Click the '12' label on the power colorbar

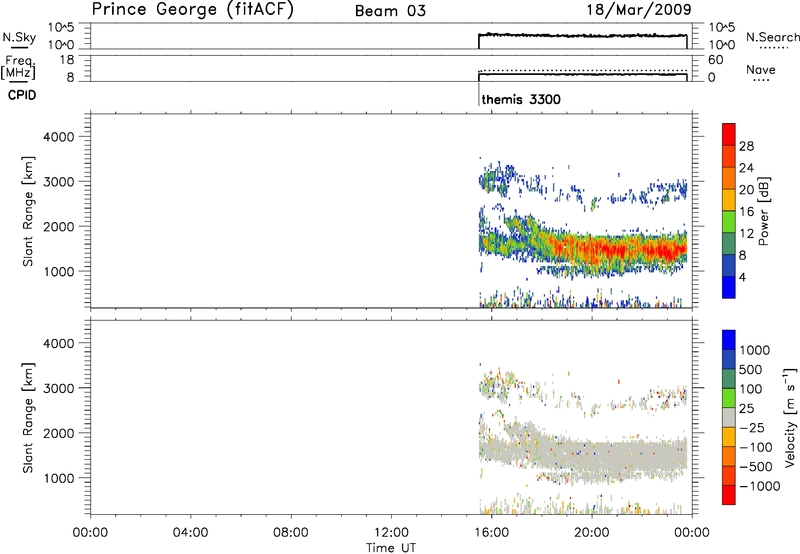pyautogui.click(x=746, y=234)
